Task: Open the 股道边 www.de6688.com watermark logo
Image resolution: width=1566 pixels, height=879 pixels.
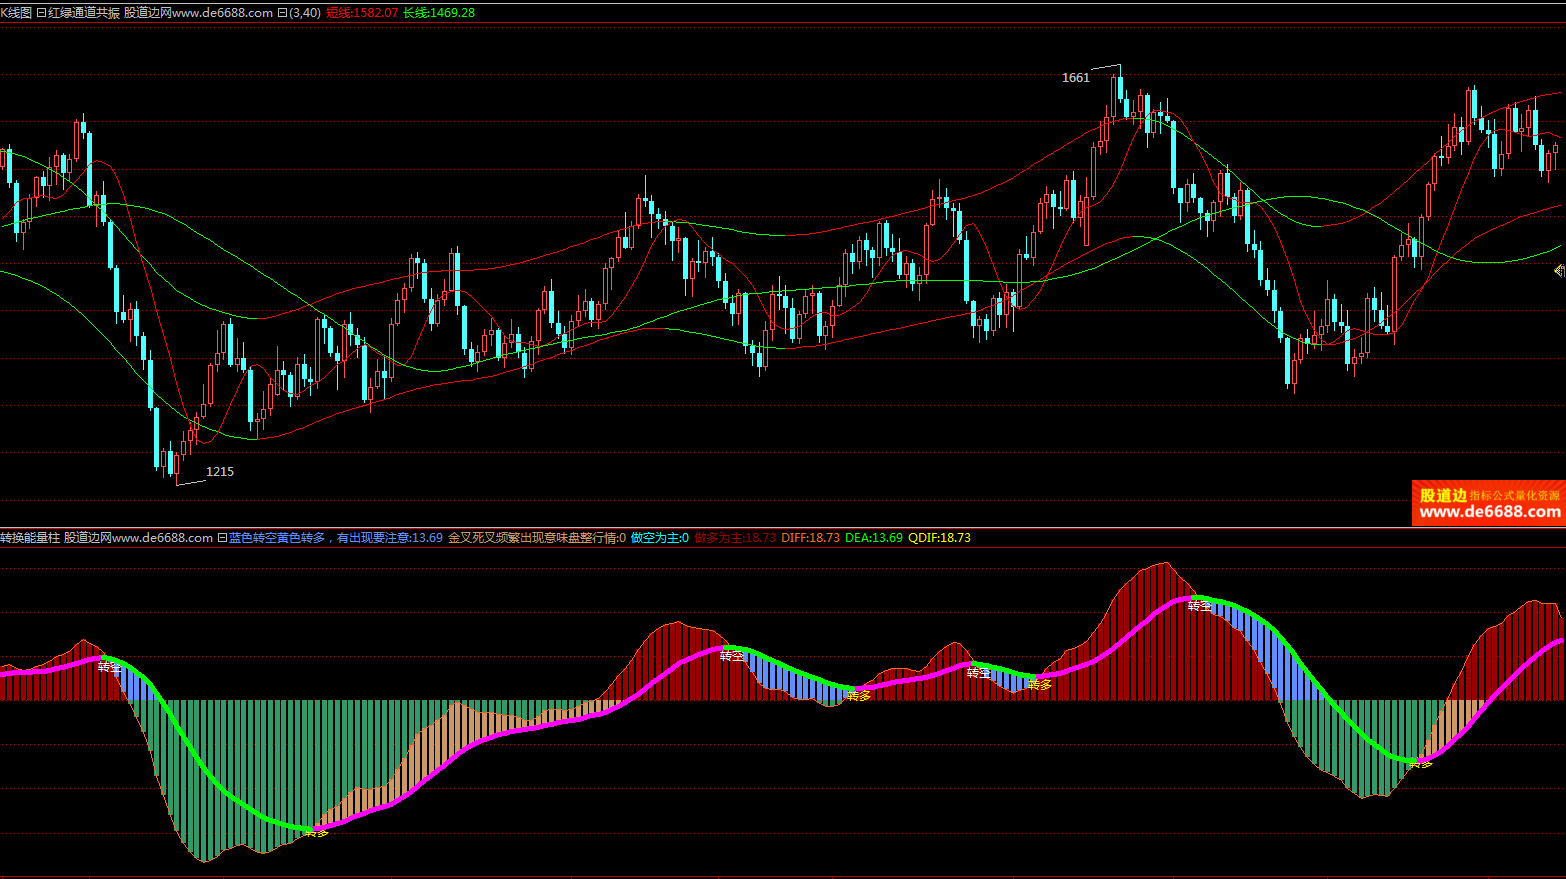Action: [x=1488, y=503]
